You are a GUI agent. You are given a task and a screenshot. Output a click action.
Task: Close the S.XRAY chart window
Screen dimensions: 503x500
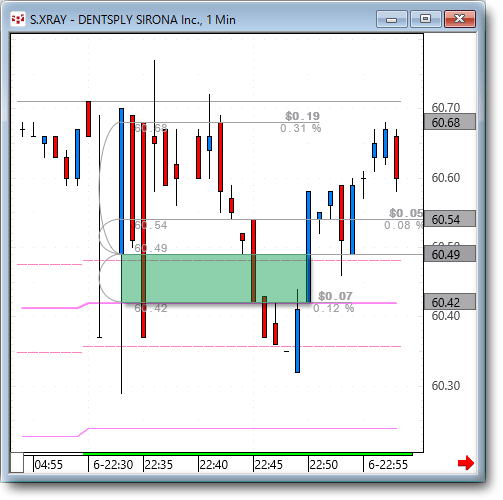click(460, 19)
